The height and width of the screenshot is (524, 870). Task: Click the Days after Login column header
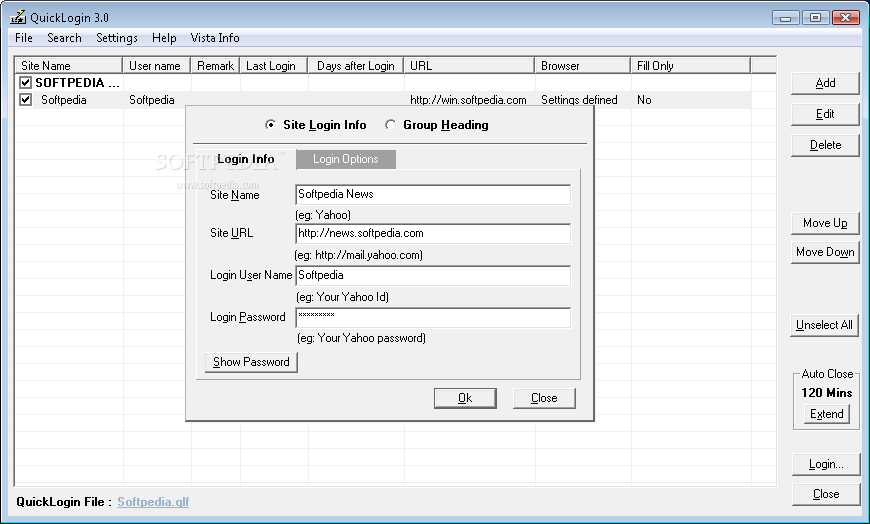pos(356,66)
